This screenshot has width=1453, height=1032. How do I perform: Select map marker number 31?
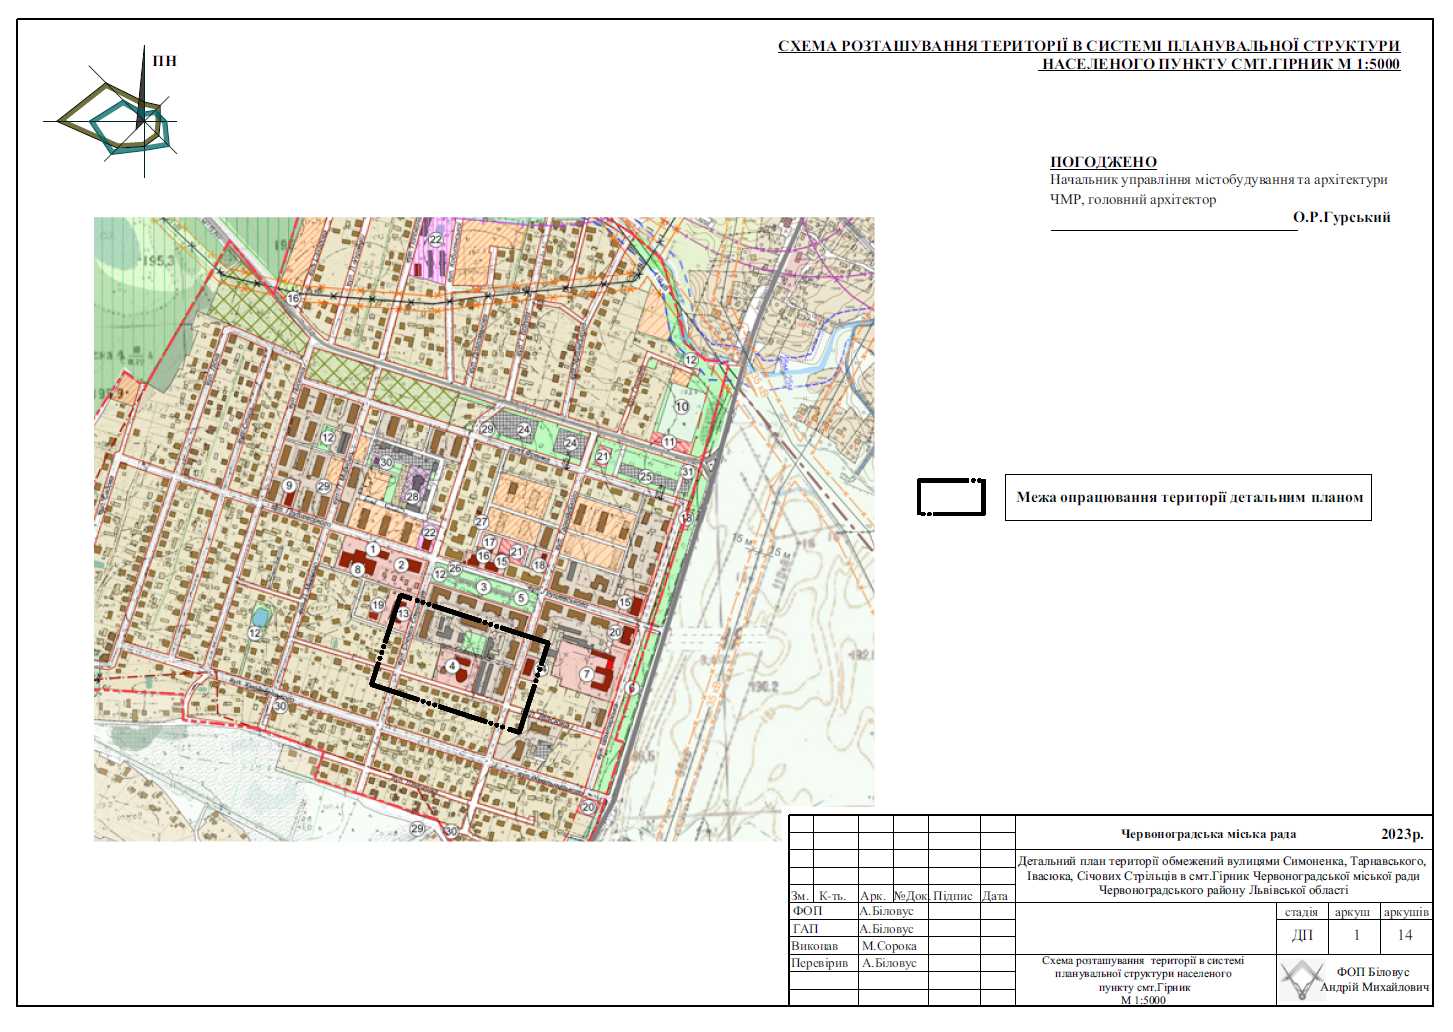[687, 472]
